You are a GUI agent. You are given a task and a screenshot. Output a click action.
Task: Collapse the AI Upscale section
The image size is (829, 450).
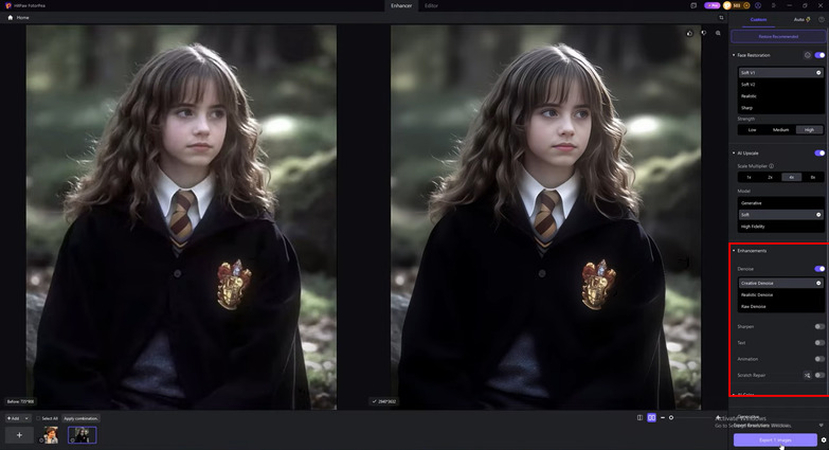(x=734, y=153)
